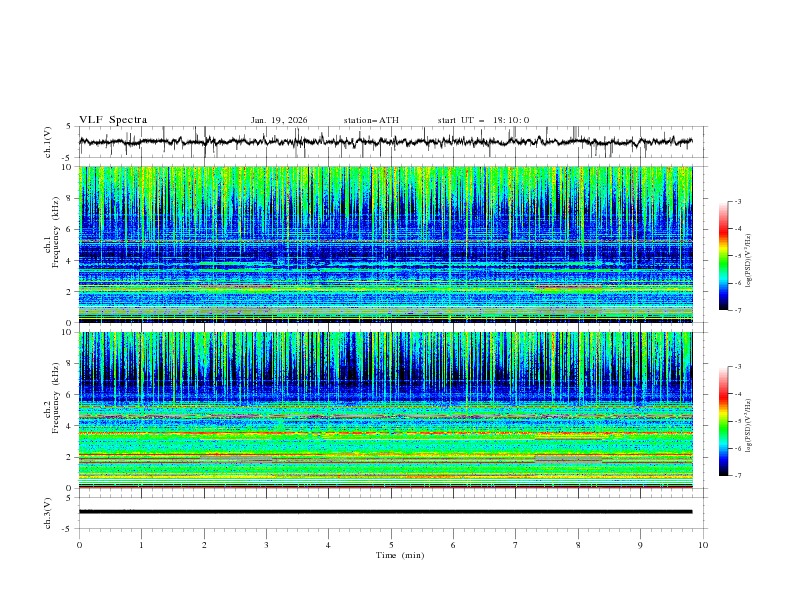This screenshot has width=792, height=612.
Task: Click the time axis tick label "0"
Action: pos(79,545)
